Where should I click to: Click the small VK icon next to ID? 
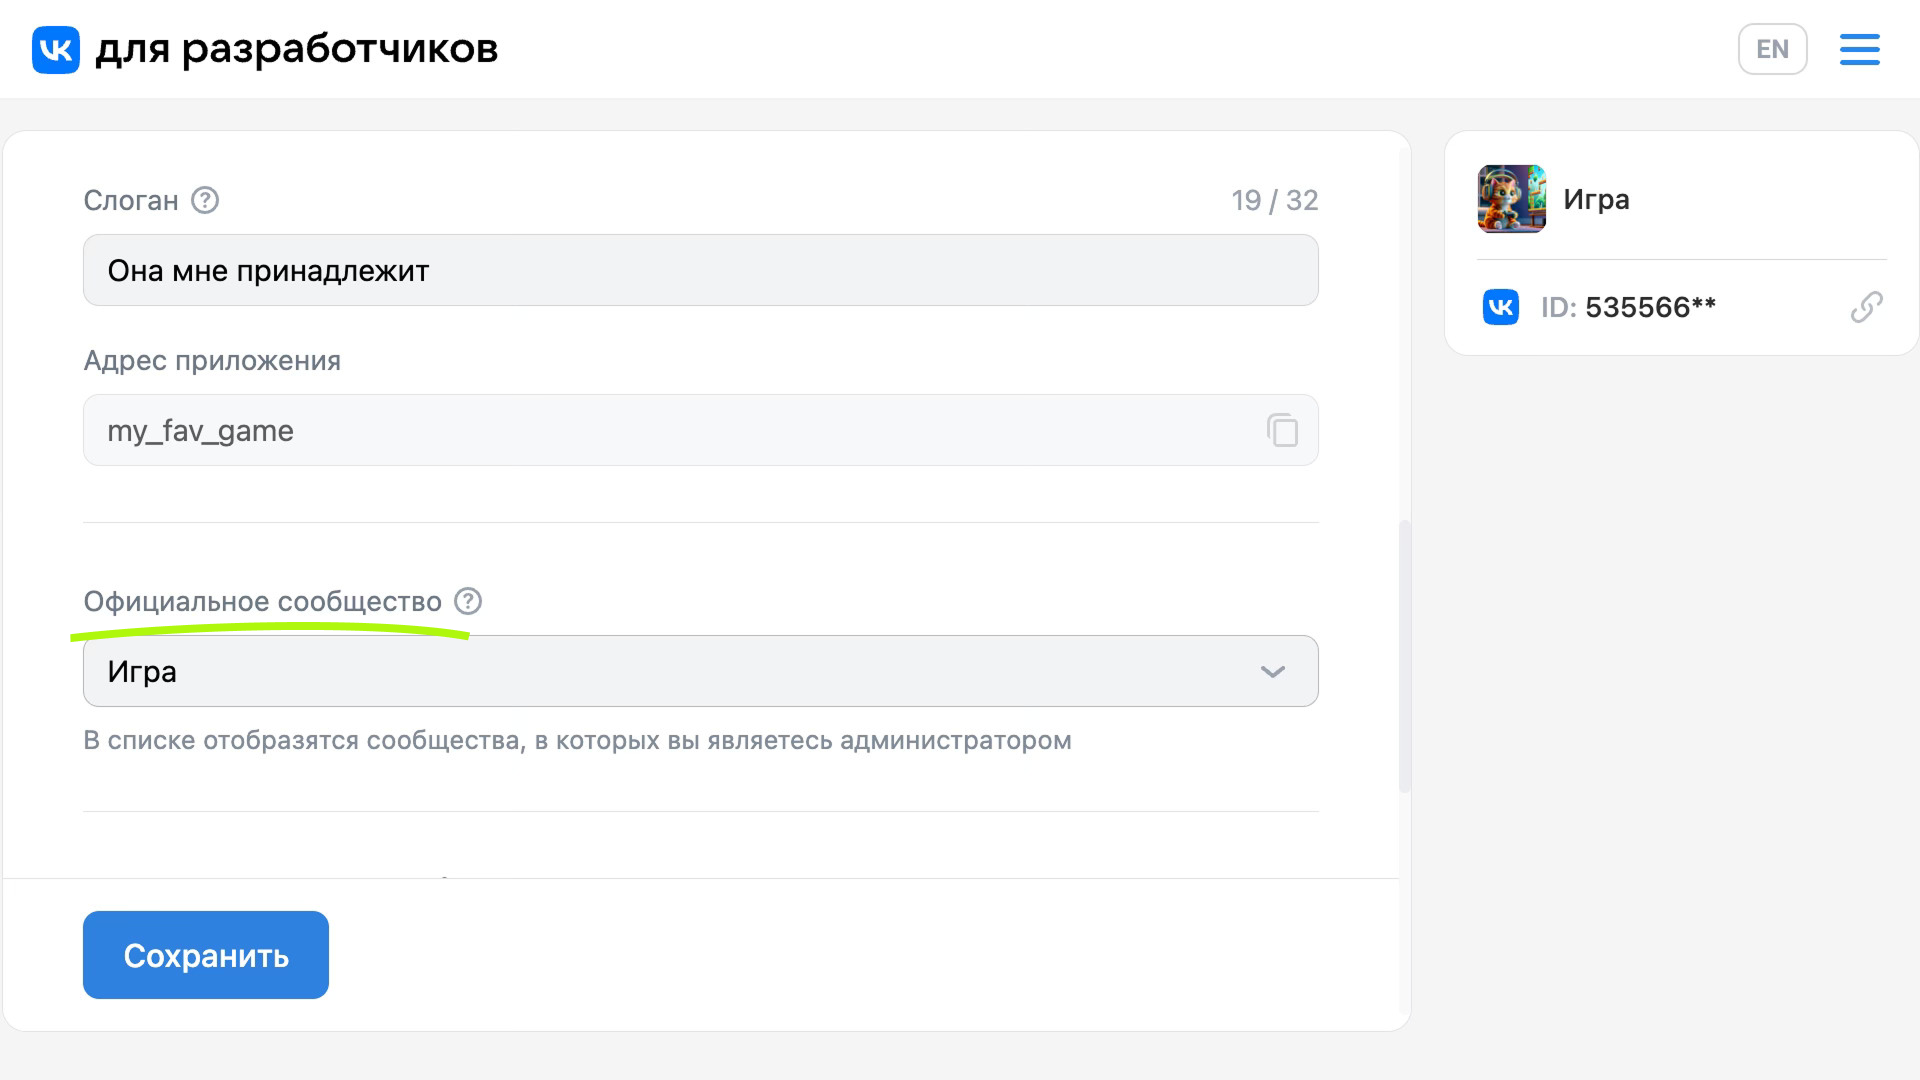tap(1500, 307)
